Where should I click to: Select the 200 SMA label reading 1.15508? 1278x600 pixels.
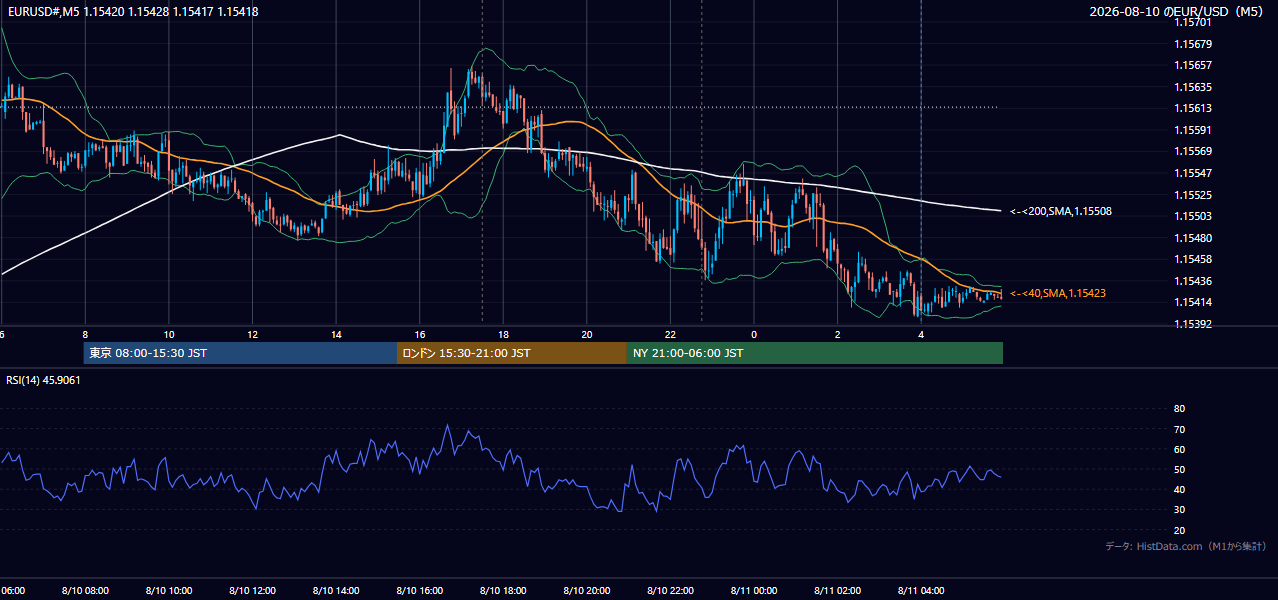coord(1061,212)
